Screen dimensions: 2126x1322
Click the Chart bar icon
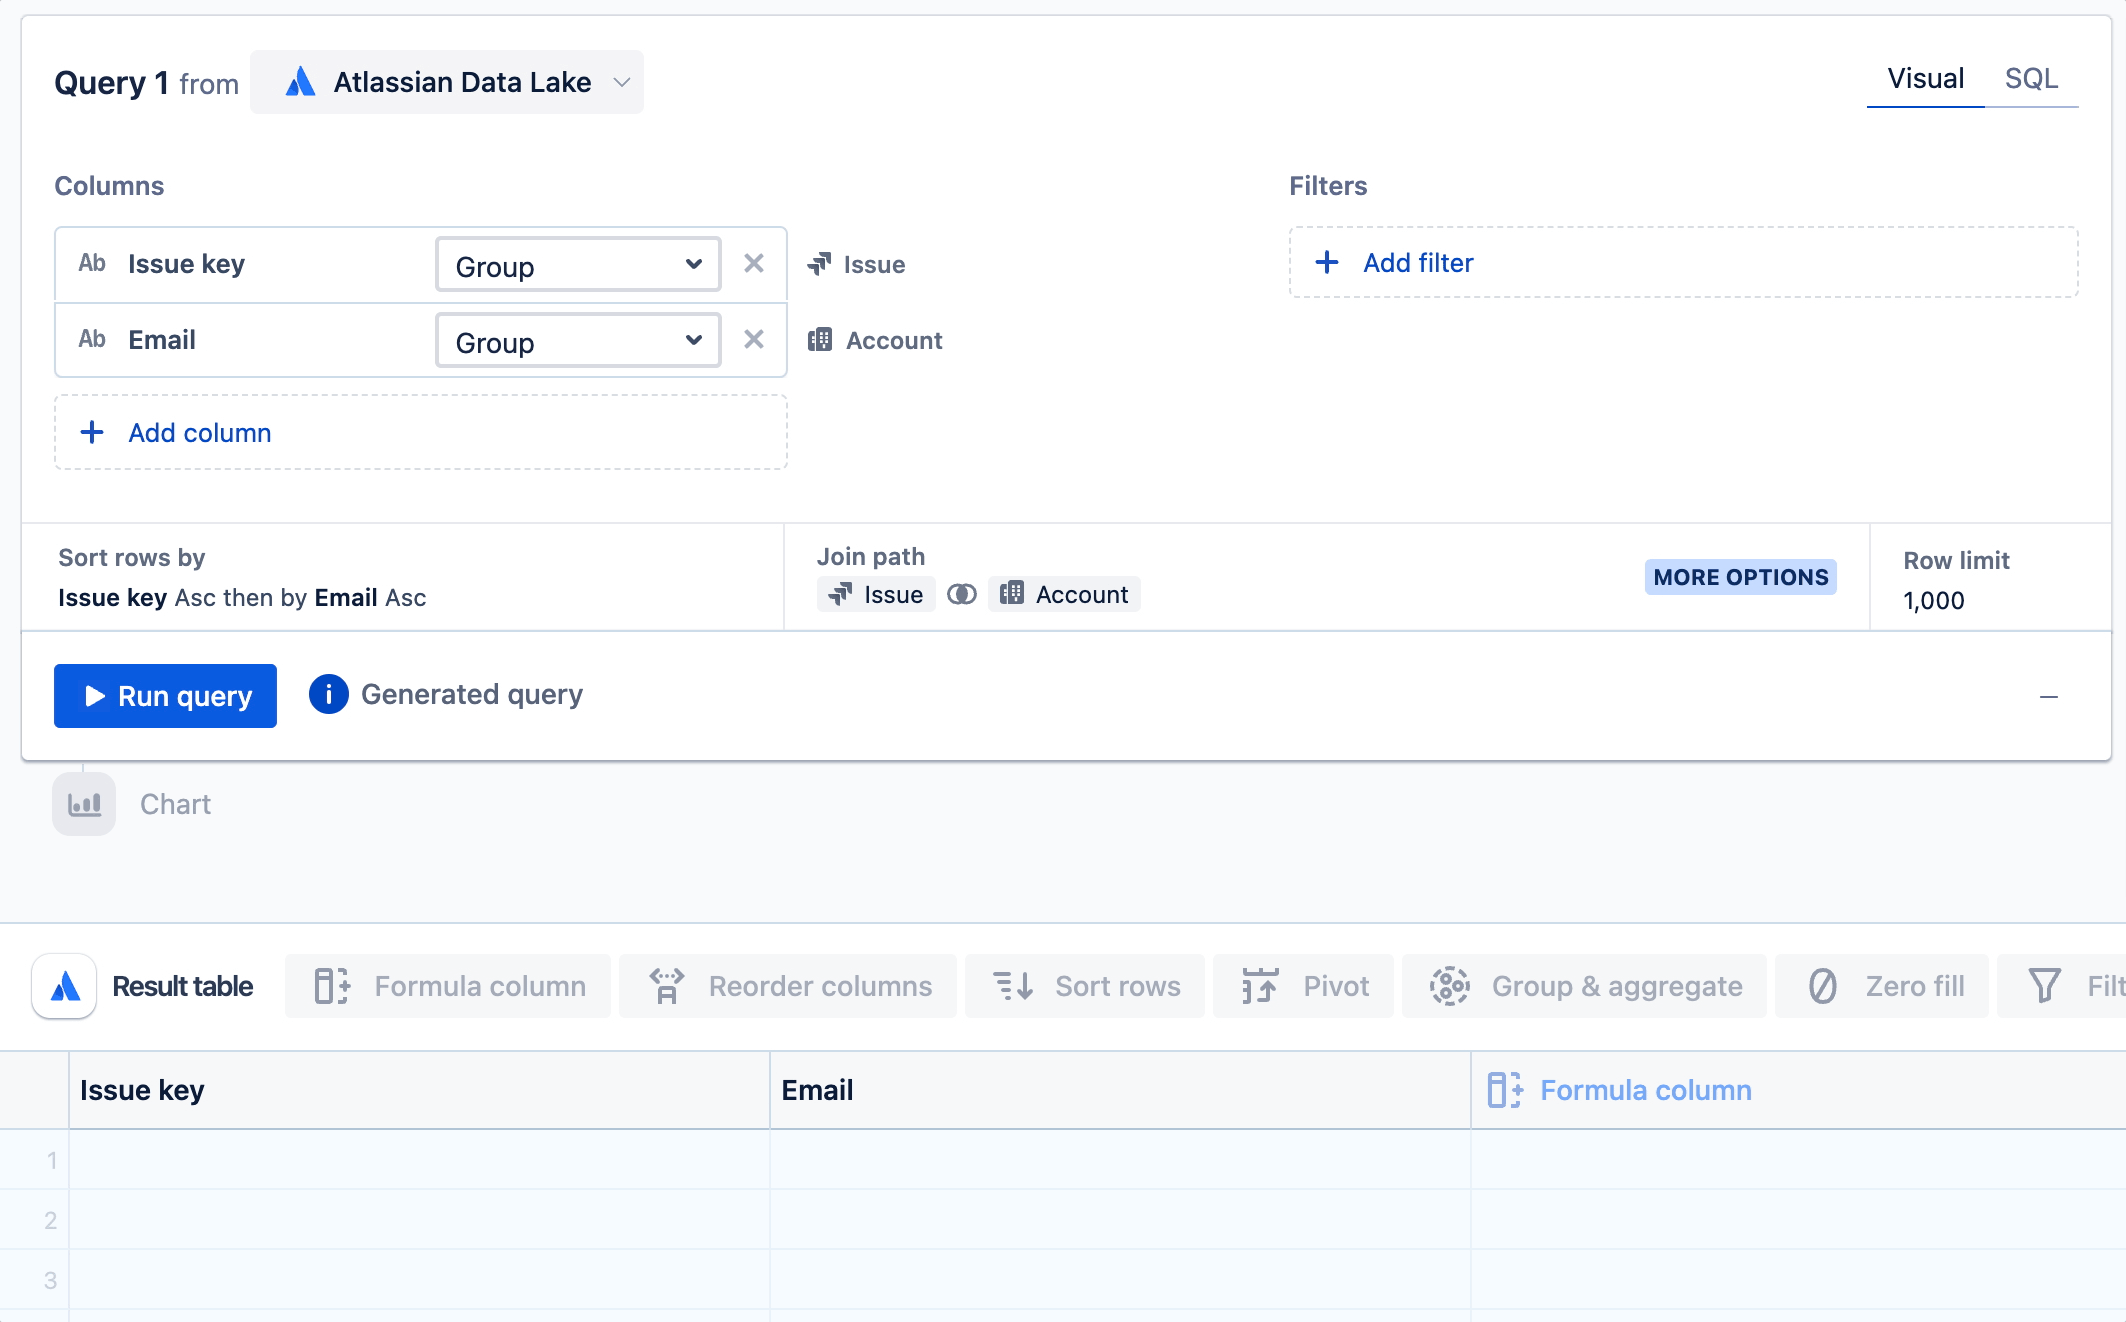click(x=84, y=805)
